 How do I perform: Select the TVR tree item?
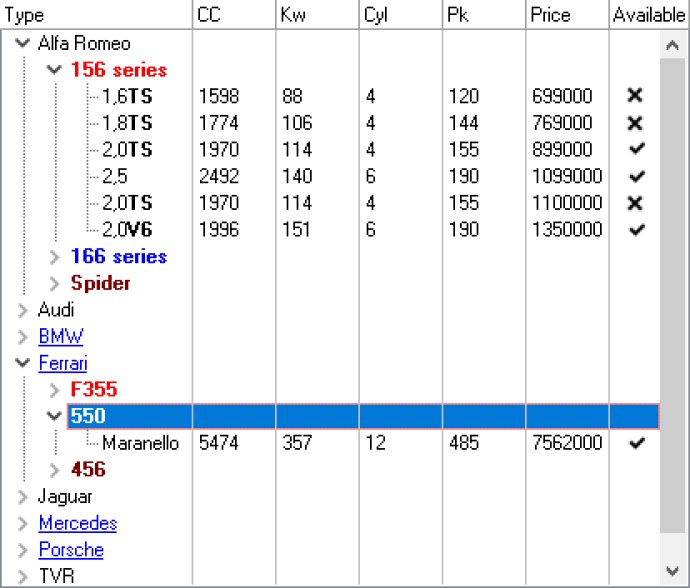click(56, 576)
